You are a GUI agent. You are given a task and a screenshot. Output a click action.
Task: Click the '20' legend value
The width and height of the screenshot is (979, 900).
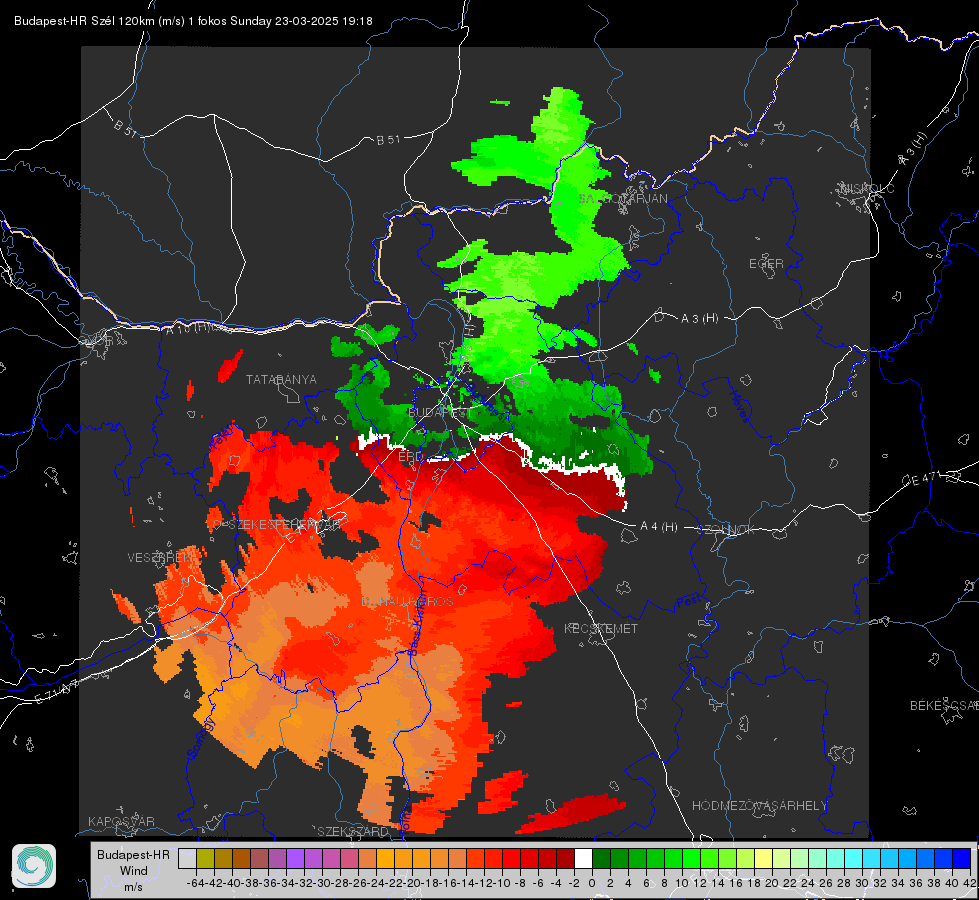pos(772,883)
